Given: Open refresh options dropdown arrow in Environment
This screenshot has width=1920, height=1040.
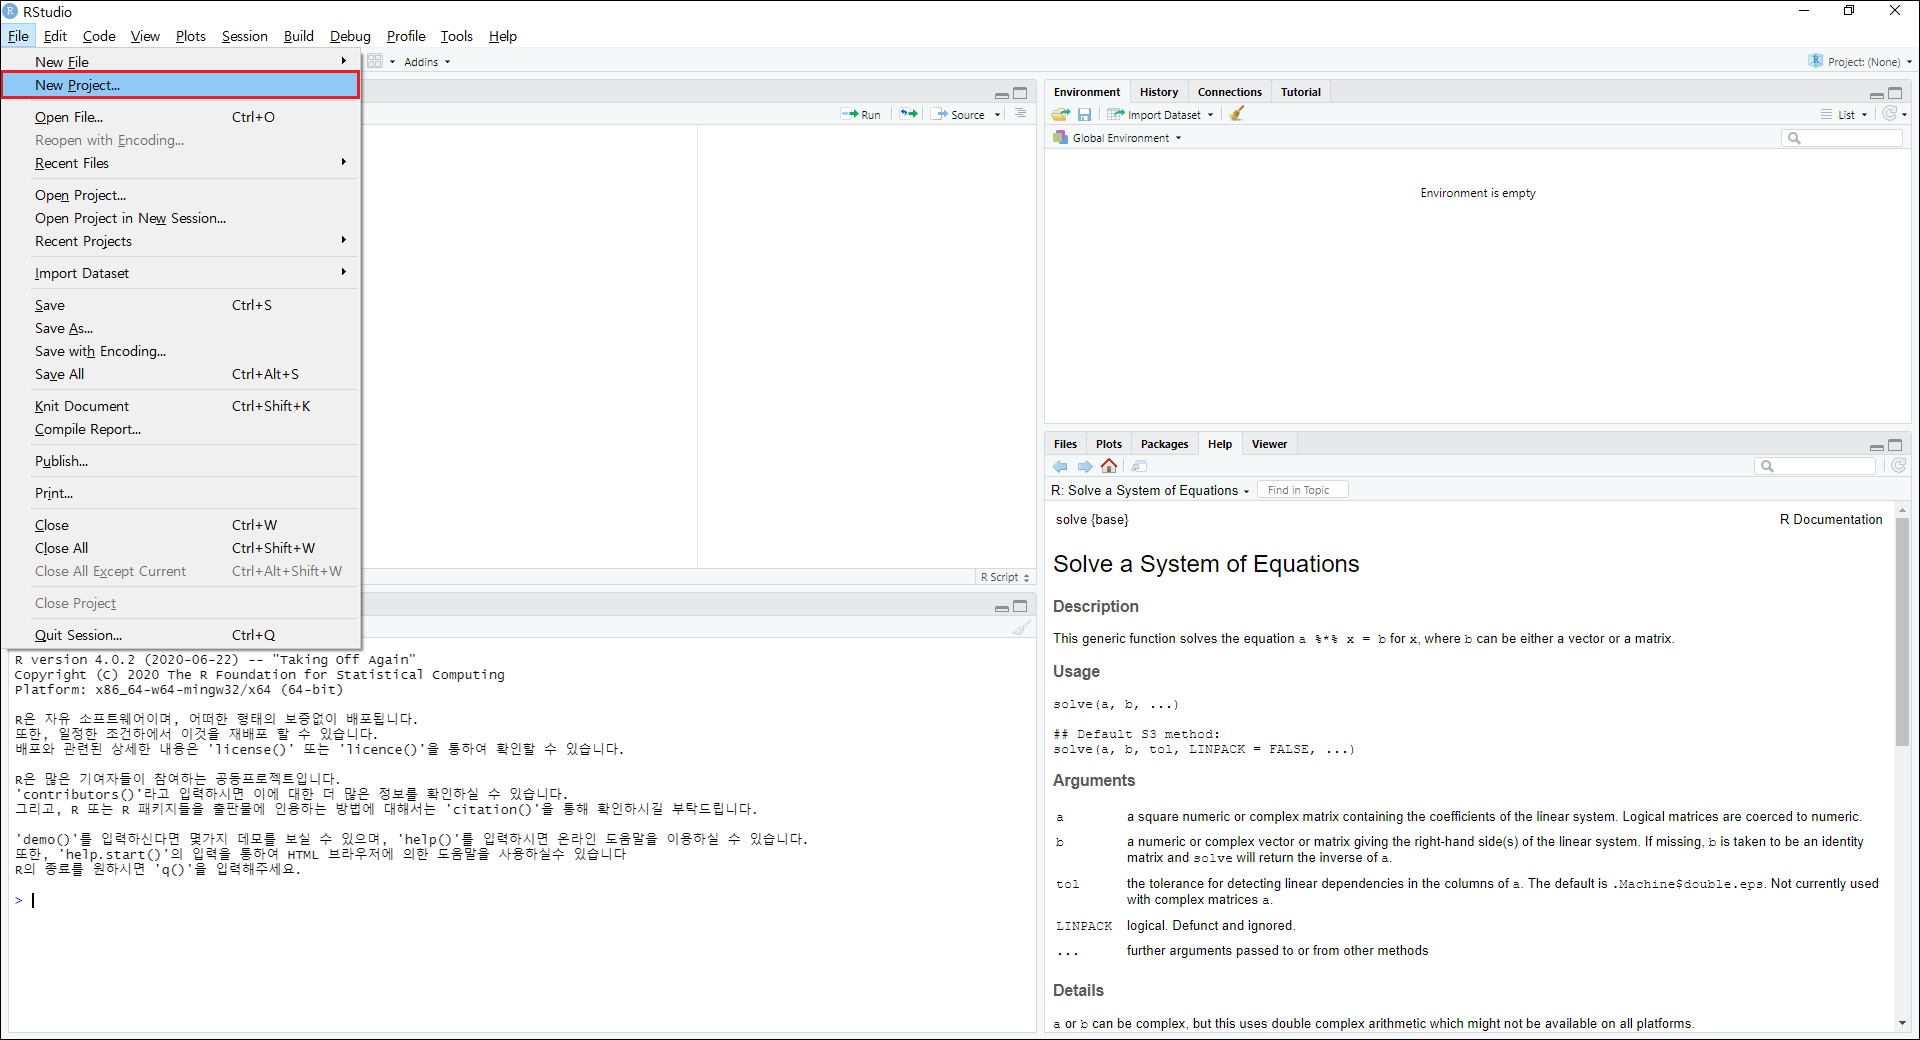Looking at the screenshot, I should click(1904, 115).
